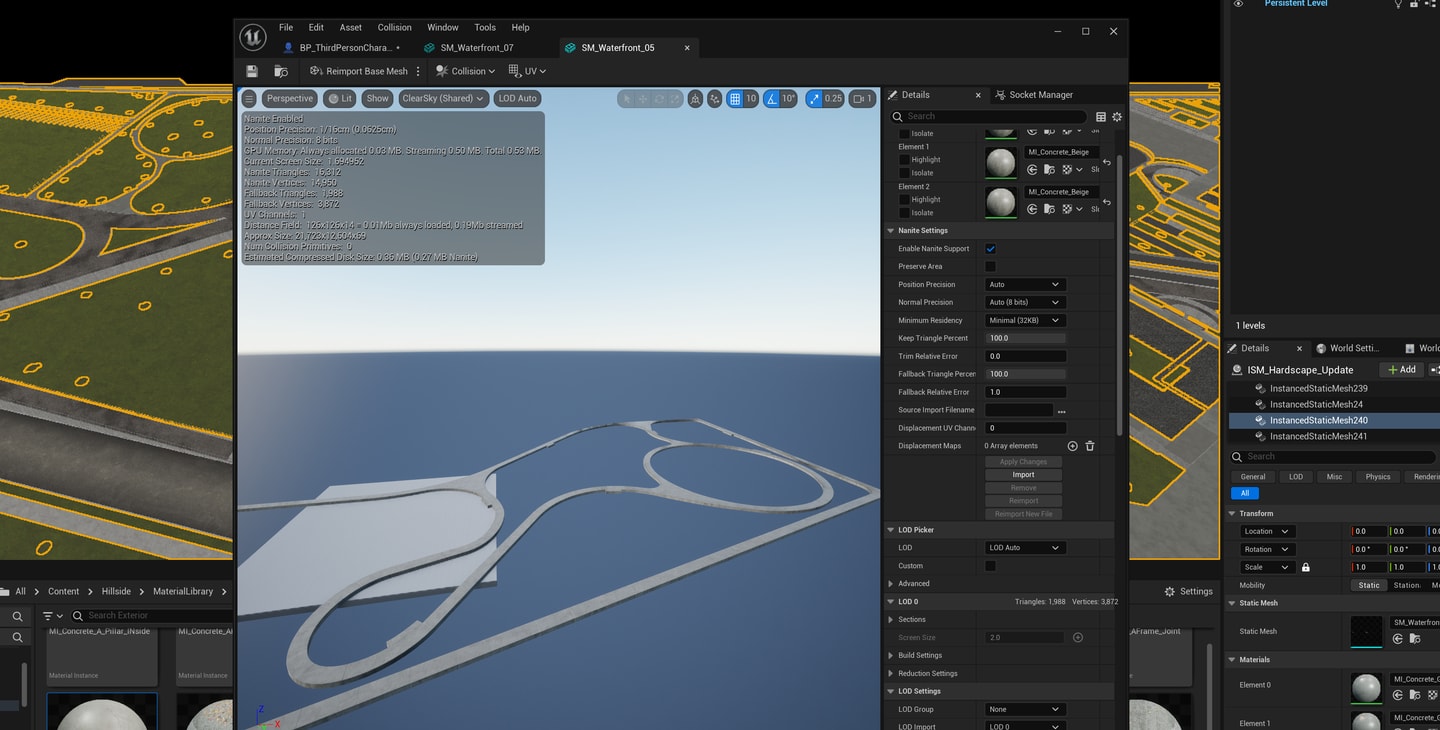Open Position Precision dropdown
Screen dimensions: 1440x730
(x=1025, y=284)
